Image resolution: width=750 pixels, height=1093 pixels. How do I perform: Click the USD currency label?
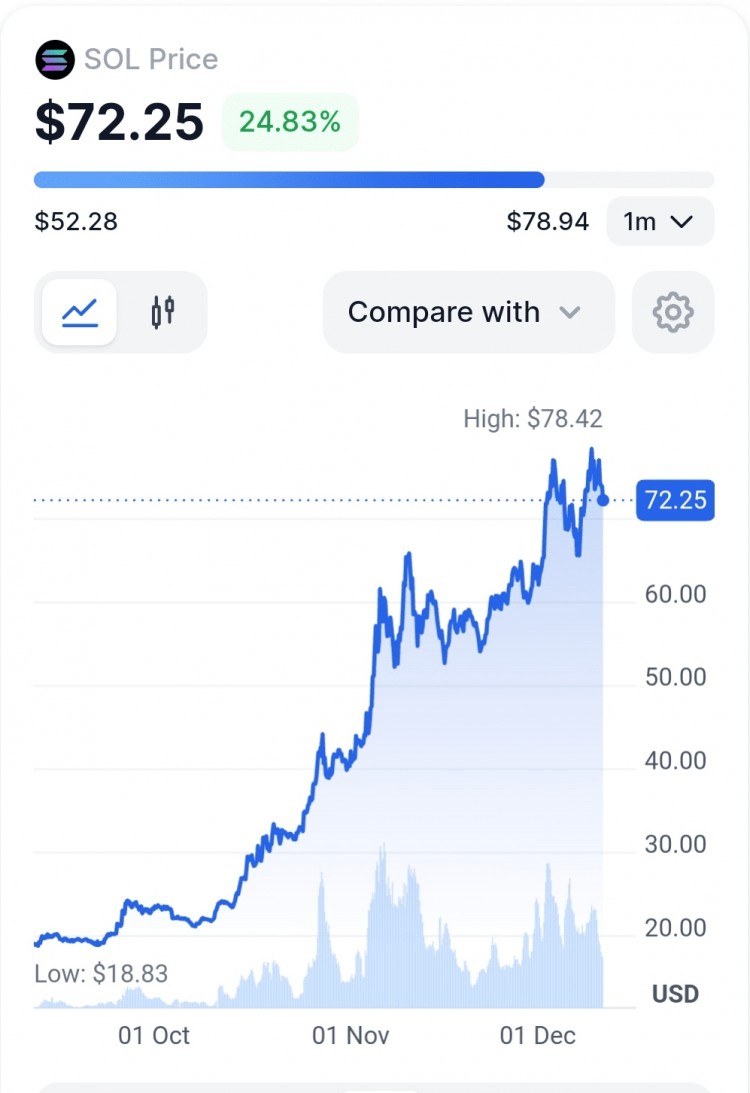point(675,993)
